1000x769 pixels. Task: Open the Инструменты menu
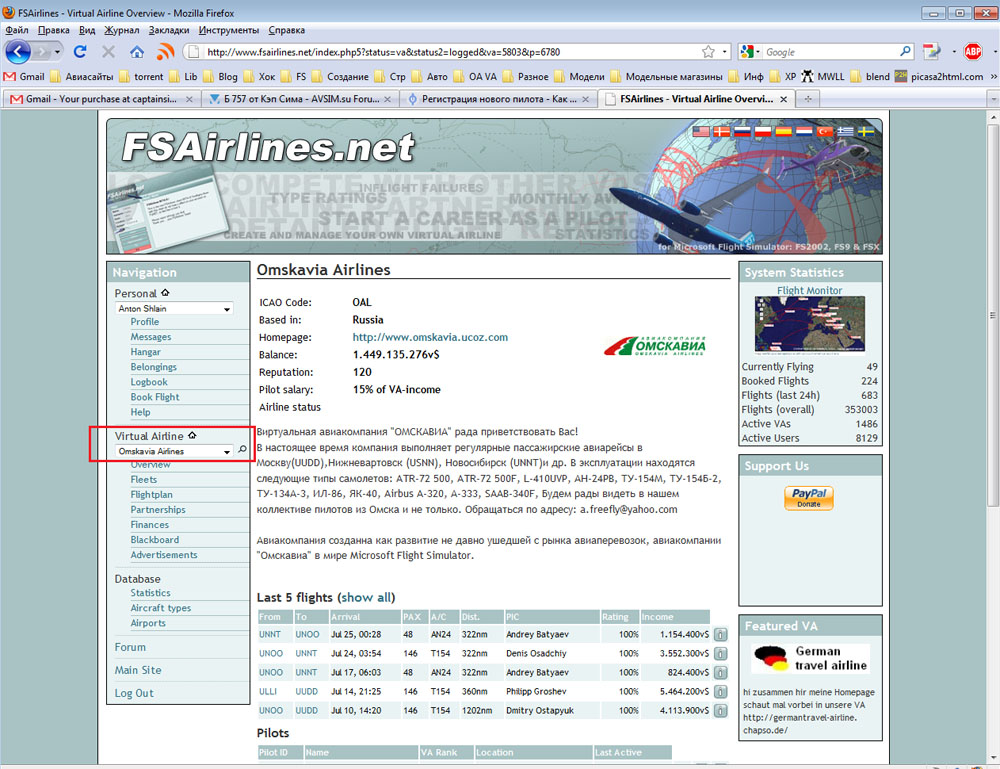click(229, 30)
